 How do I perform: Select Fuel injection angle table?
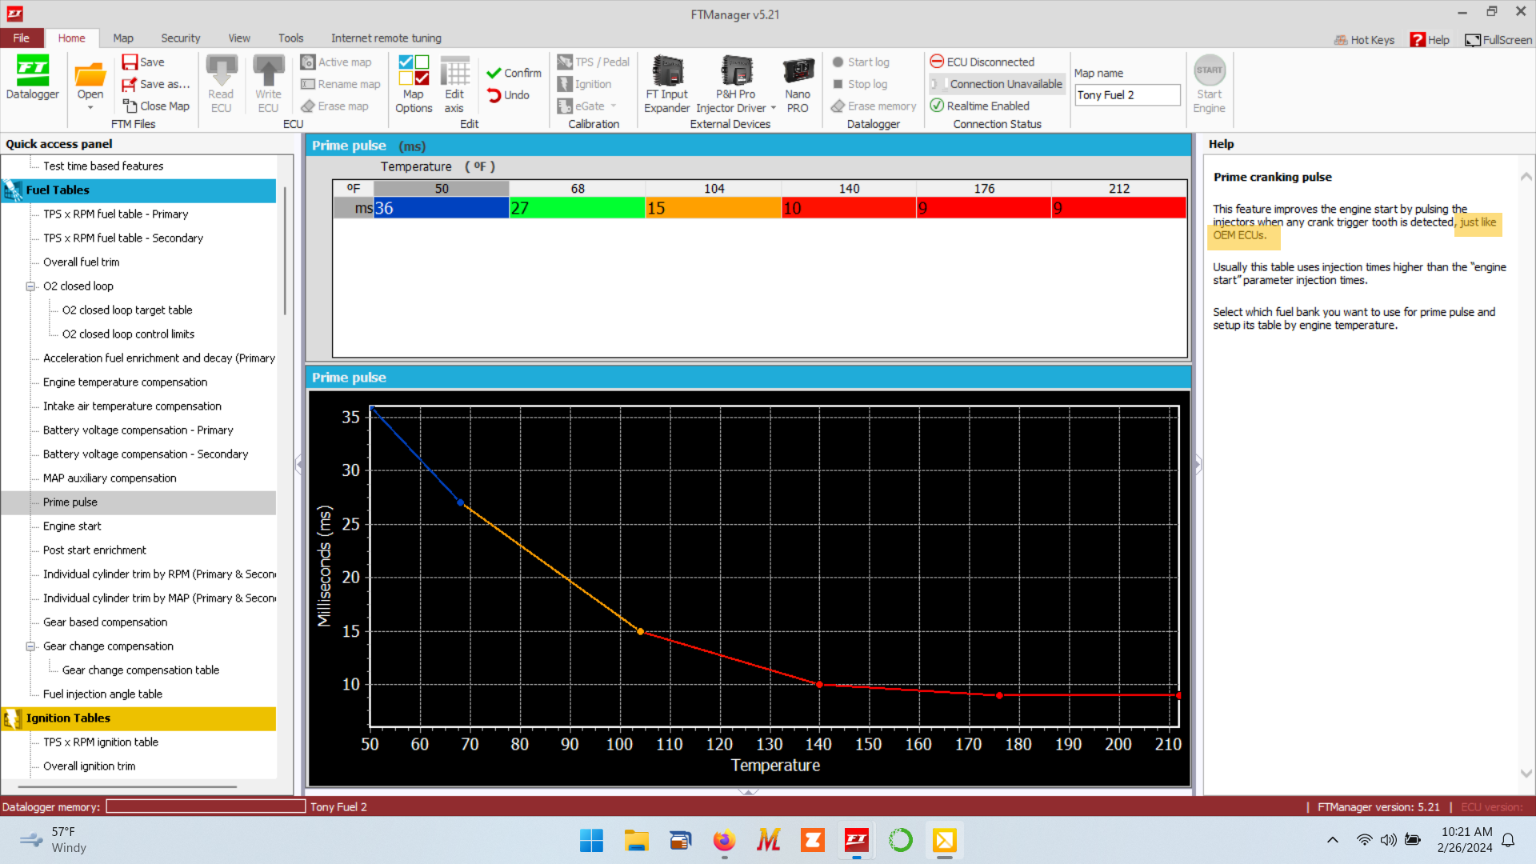coord(102,694)
